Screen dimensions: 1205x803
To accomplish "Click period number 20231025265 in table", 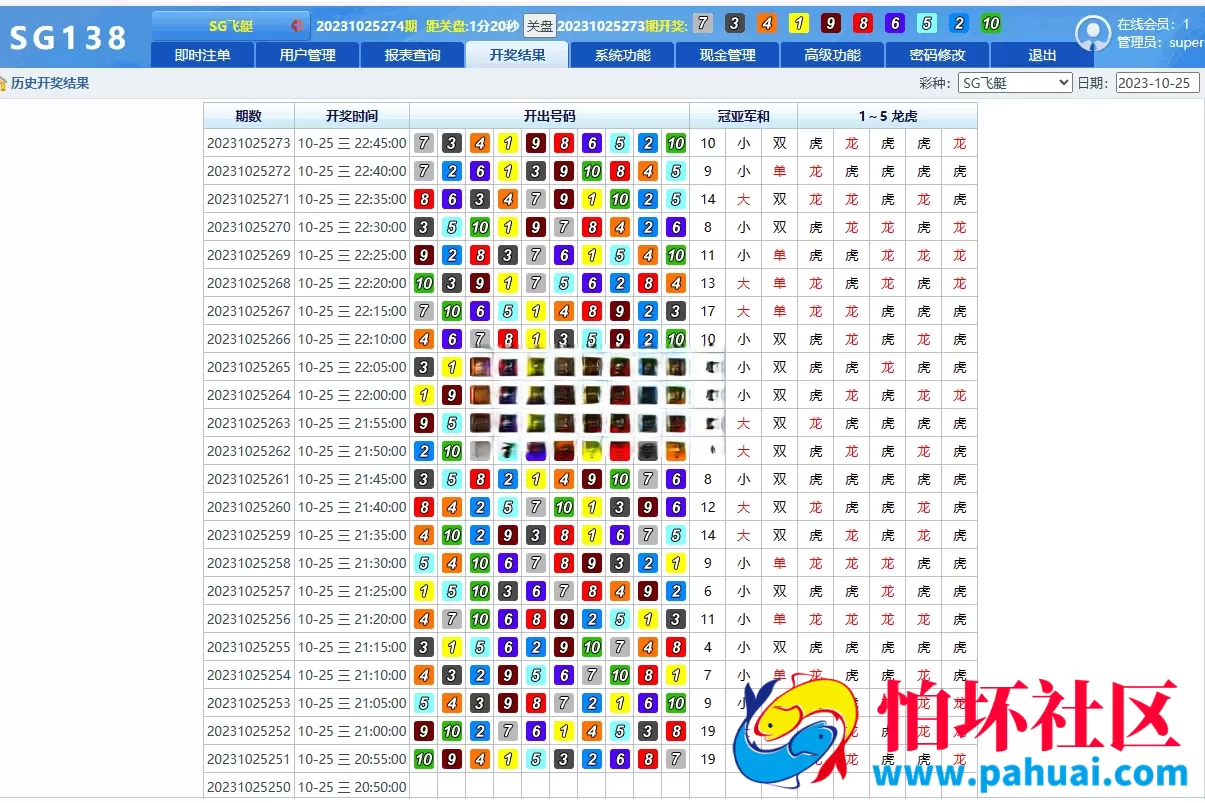I will pyautogui.click(x=249, y=367).
